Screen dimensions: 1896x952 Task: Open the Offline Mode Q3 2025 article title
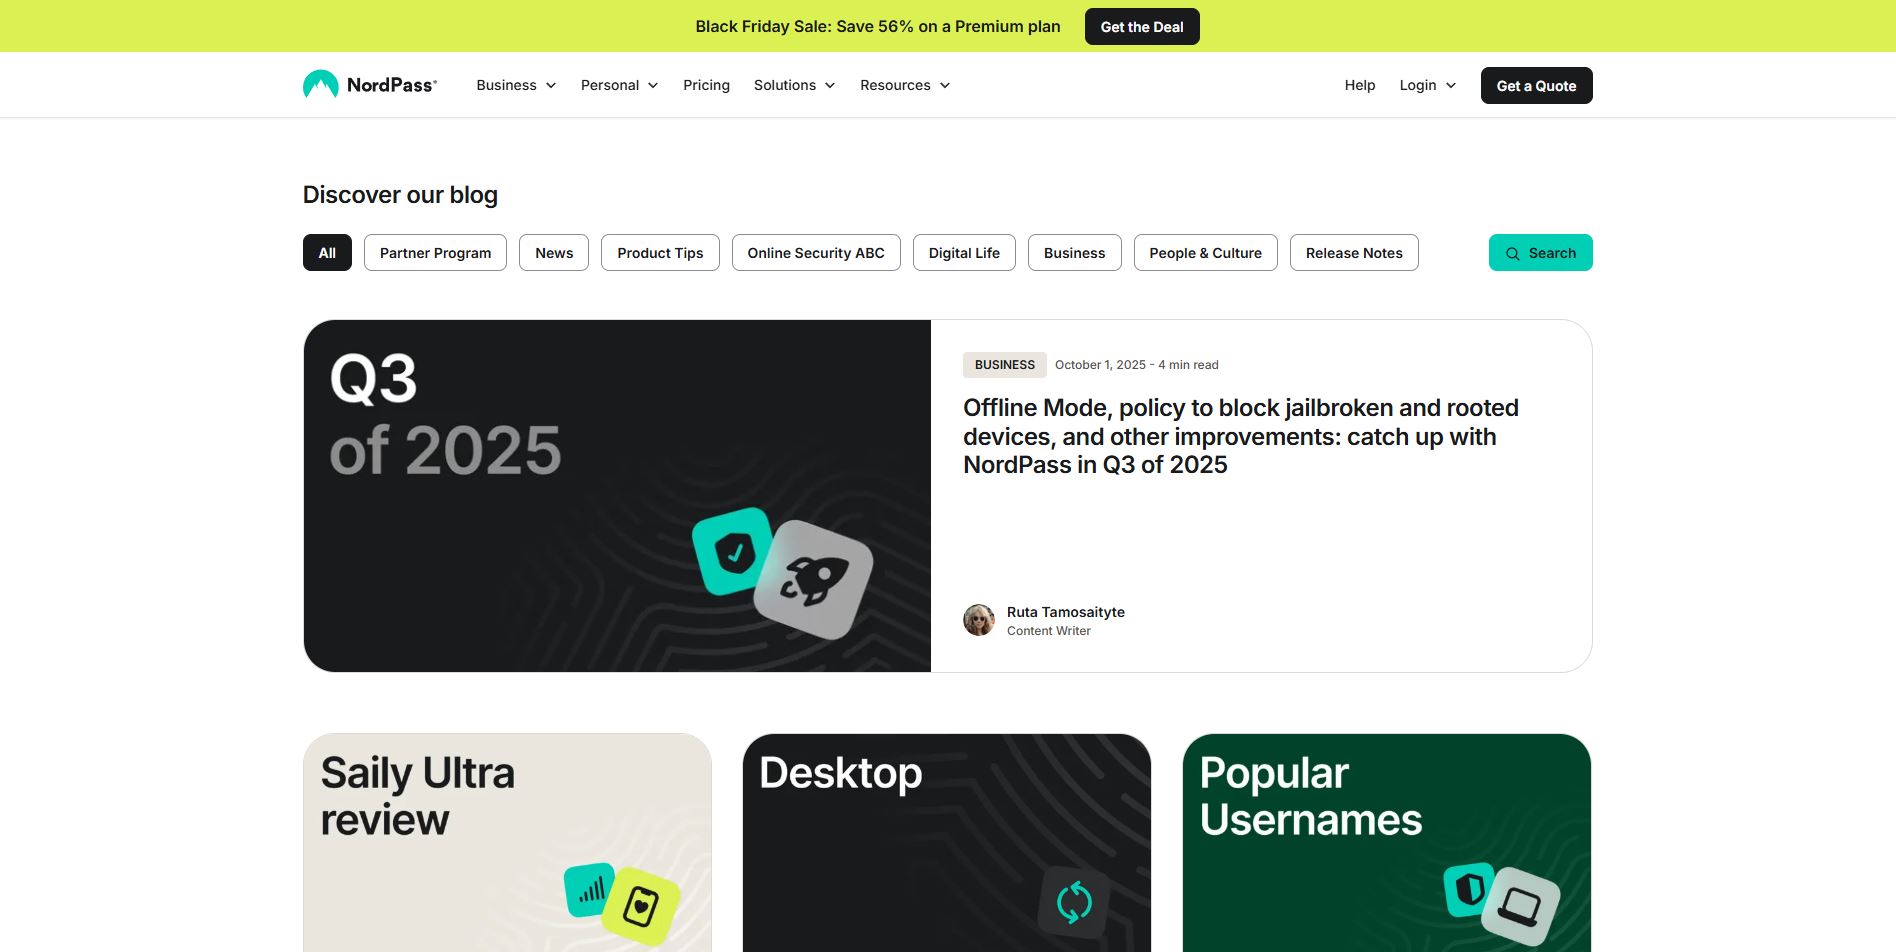click(x=1241, y=436)
